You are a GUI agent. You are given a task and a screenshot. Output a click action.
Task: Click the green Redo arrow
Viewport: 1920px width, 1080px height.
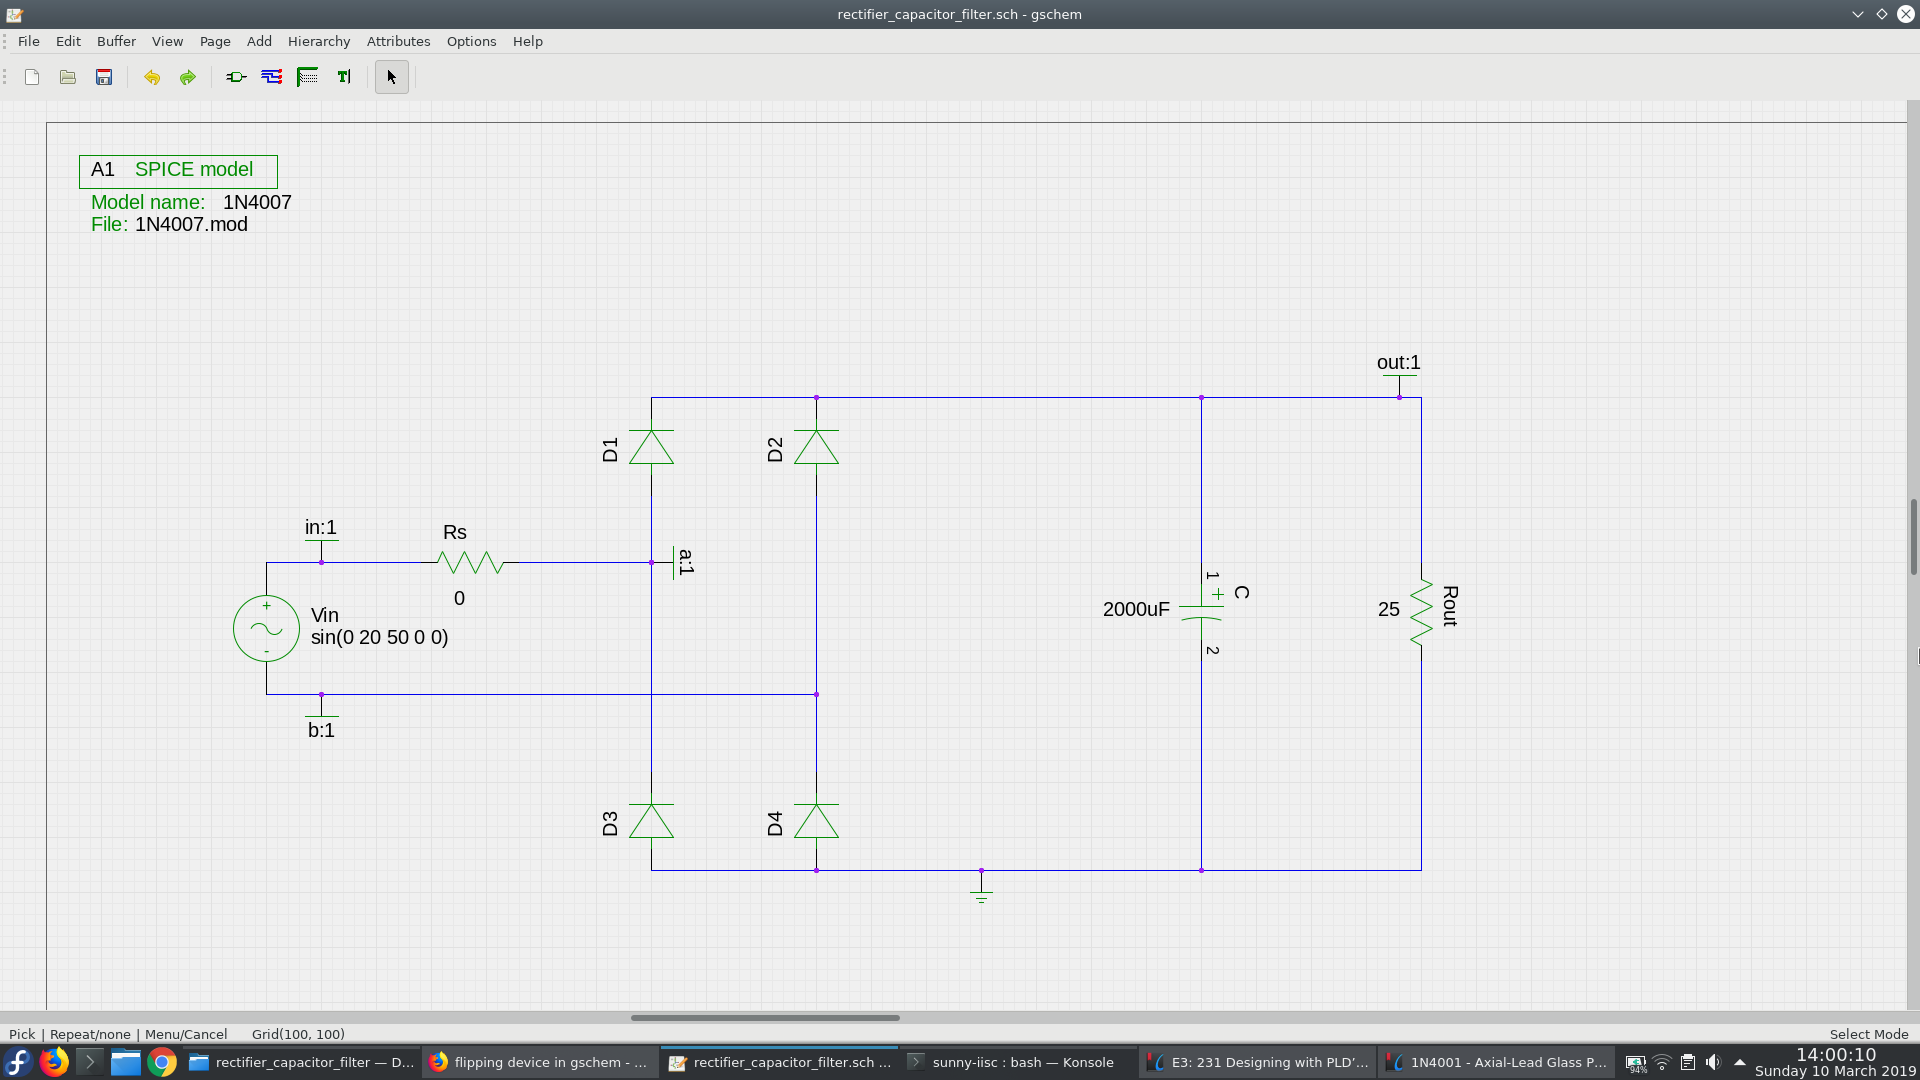[188, 77]
